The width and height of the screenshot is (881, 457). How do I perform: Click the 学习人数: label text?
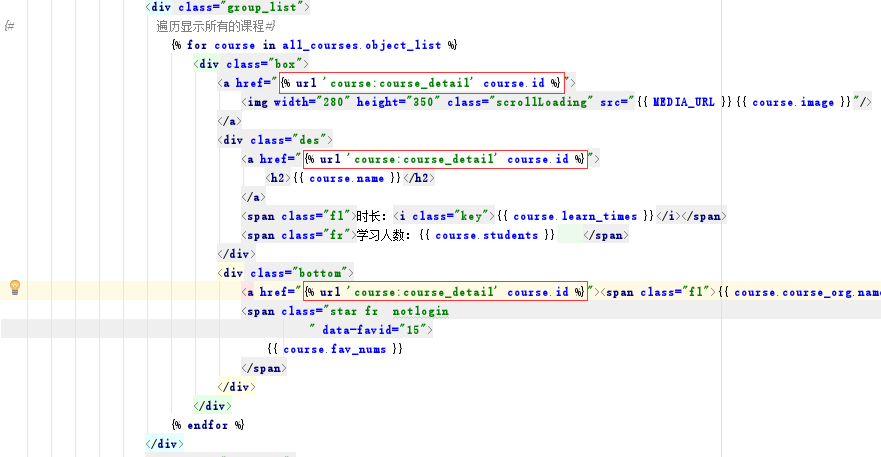[383, 236]
